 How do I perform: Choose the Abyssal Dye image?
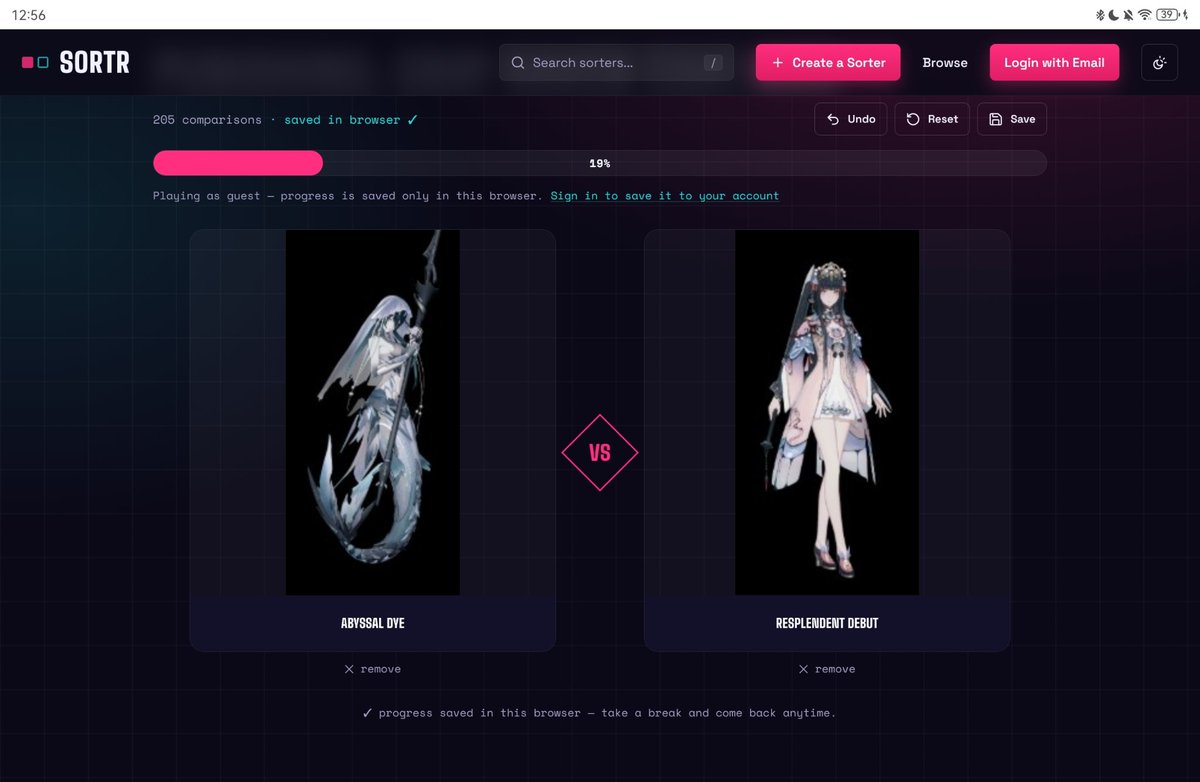click(373, 413)
